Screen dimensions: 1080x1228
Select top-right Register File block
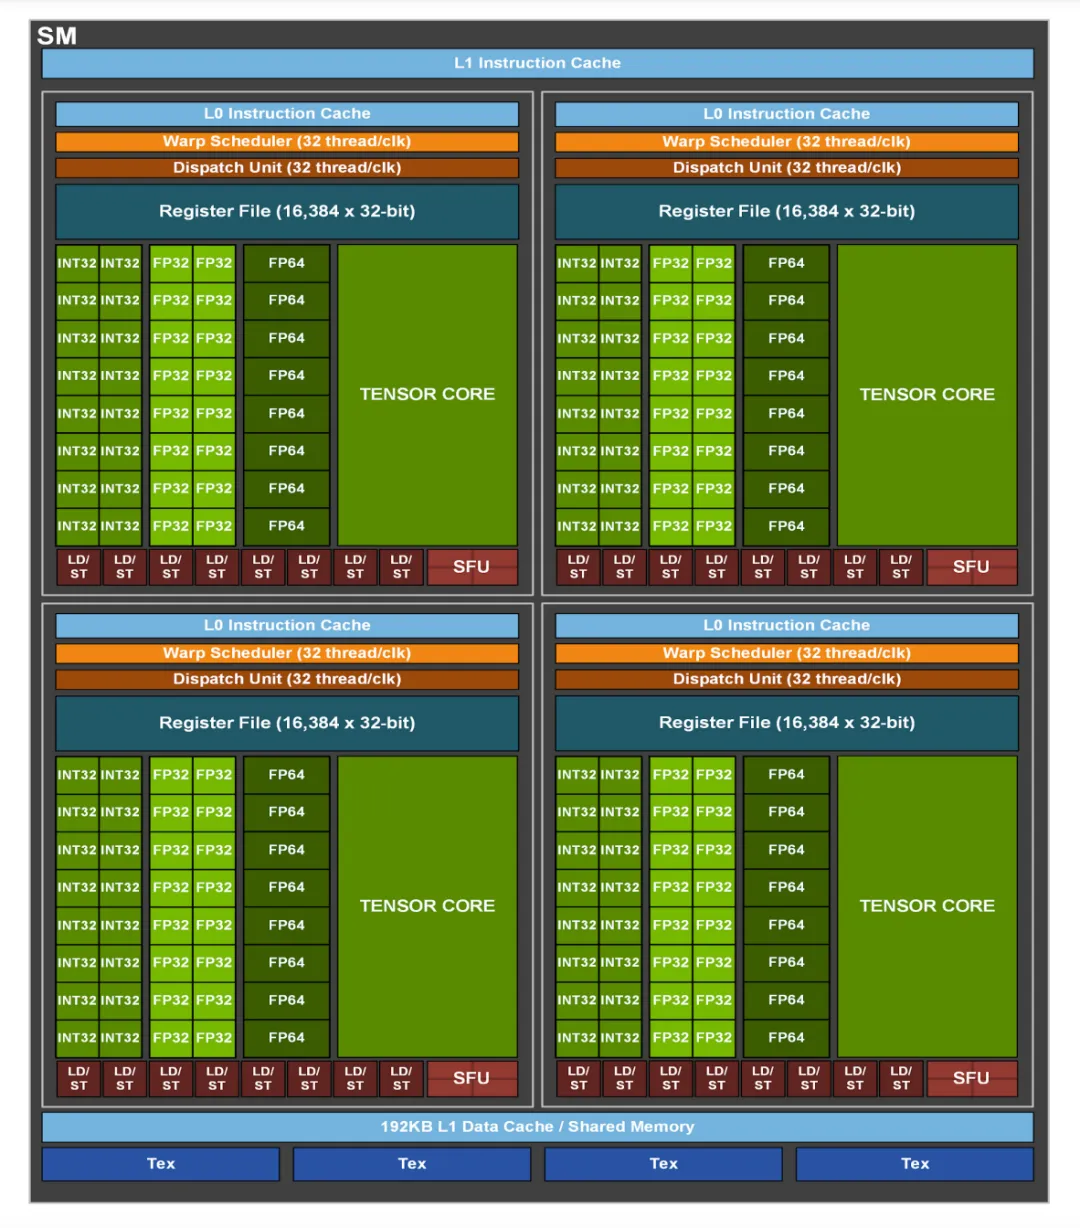coord(786,212)
